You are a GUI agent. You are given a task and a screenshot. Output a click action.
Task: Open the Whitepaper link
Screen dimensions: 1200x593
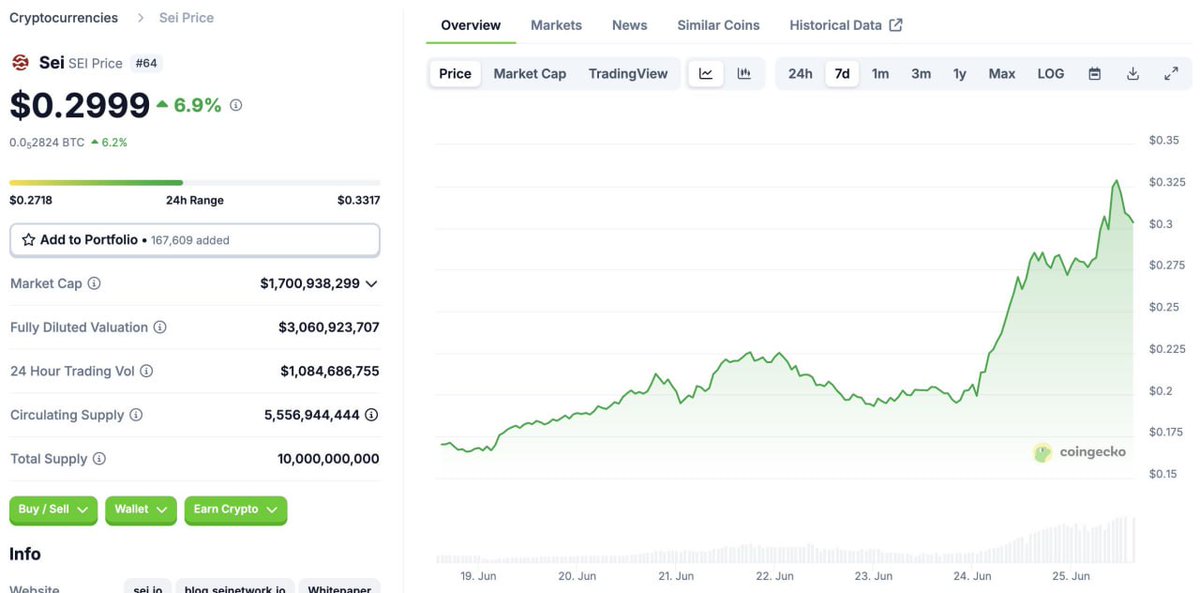click(x=340, y=589)
